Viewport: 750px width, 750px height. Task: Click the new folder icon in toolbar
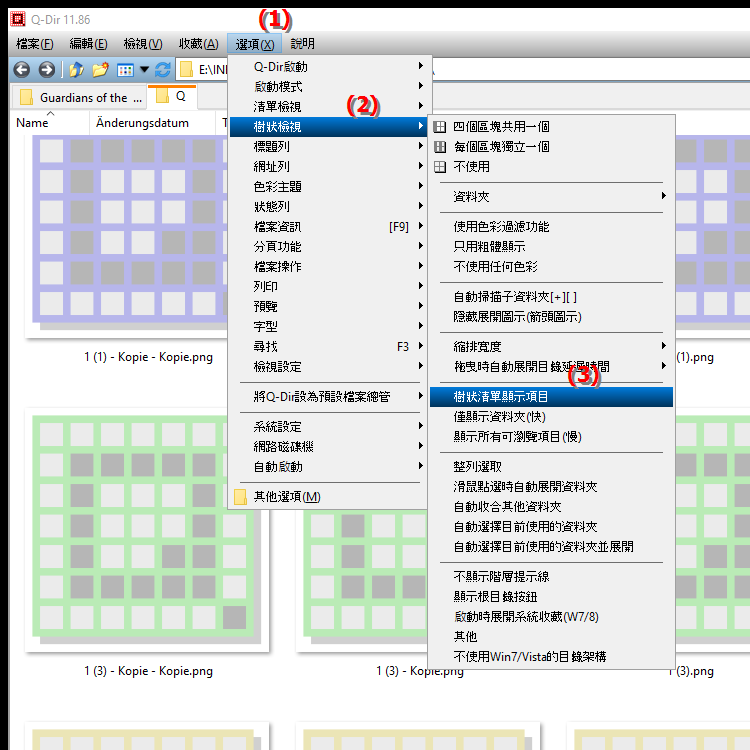[x=100, y=70]
